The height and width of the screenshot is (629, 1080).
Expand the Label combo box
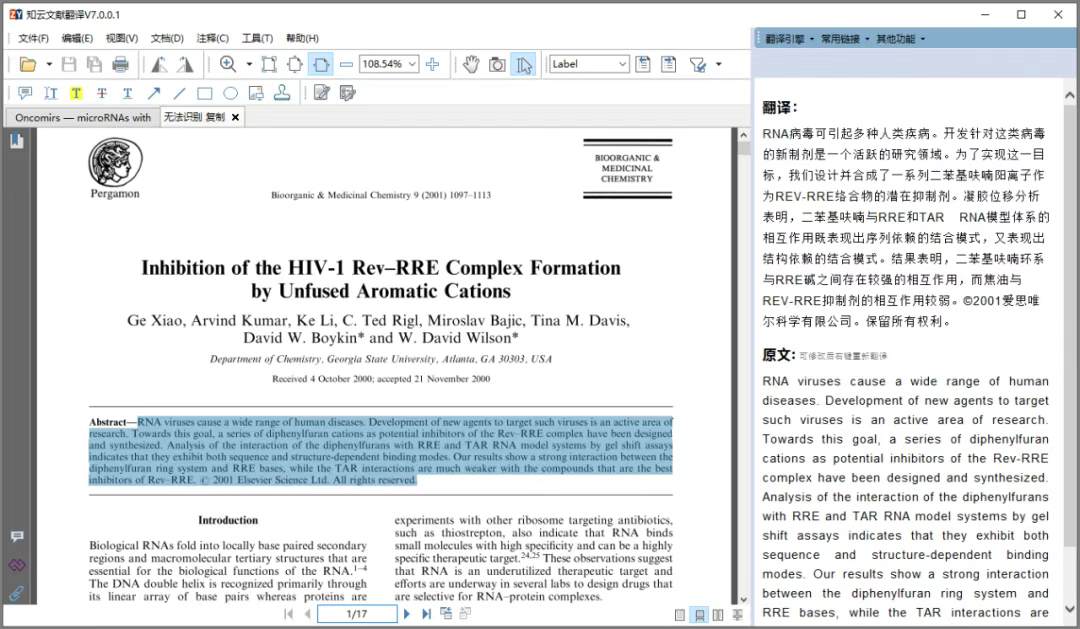pos(622,65)
